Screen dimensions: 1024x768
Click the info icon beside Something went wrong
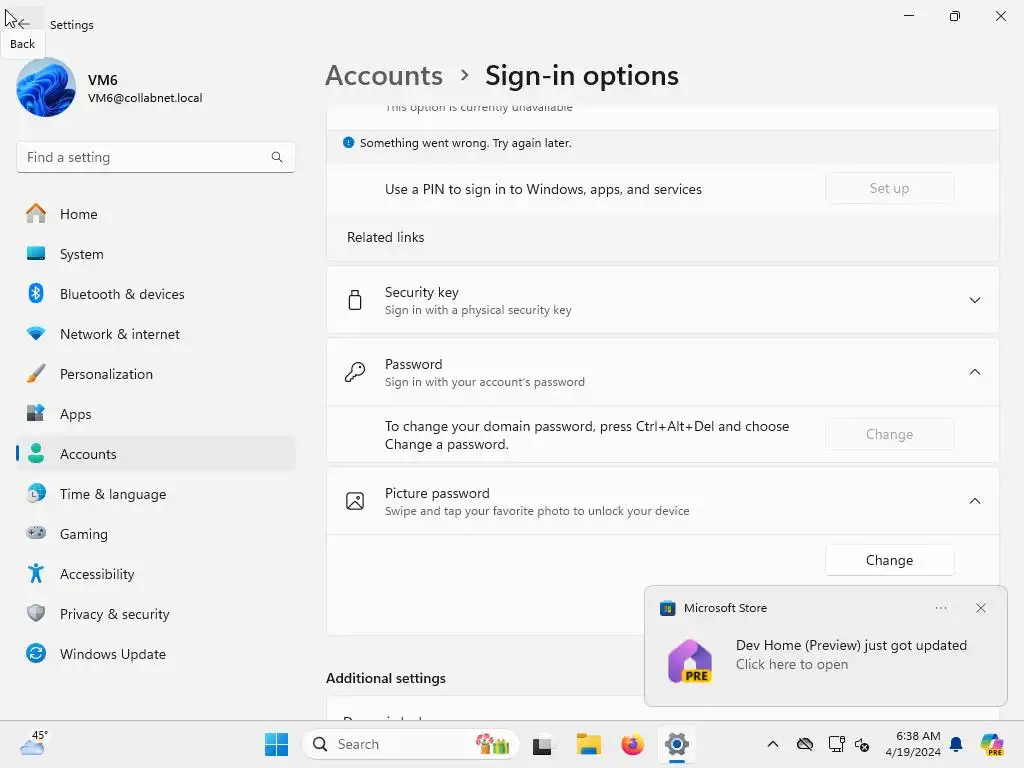(349, 142)
